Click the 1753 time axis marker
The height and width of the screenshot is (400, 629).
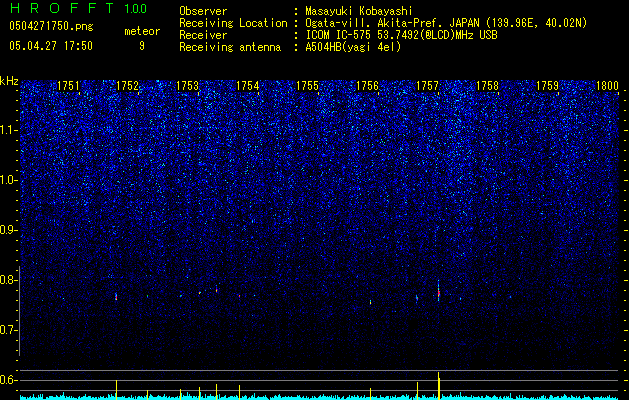187,86
